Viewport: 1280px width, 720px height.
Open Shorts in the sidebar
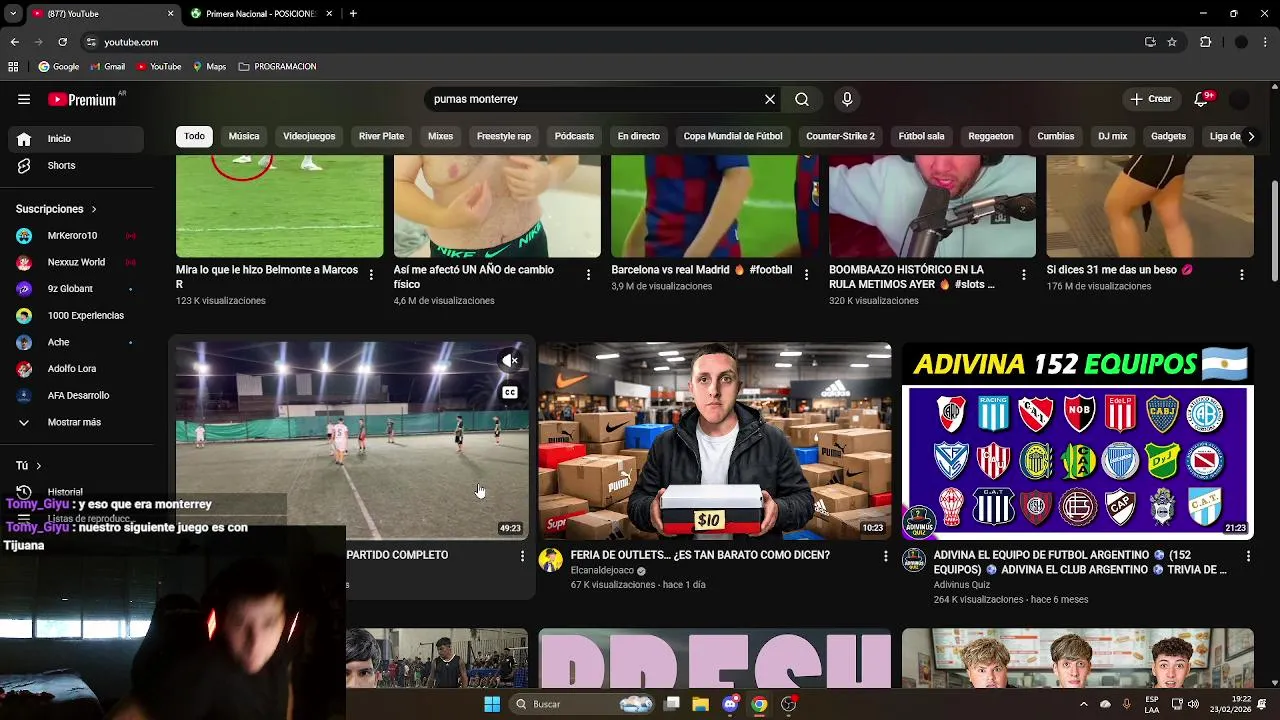tap(78, 165)
